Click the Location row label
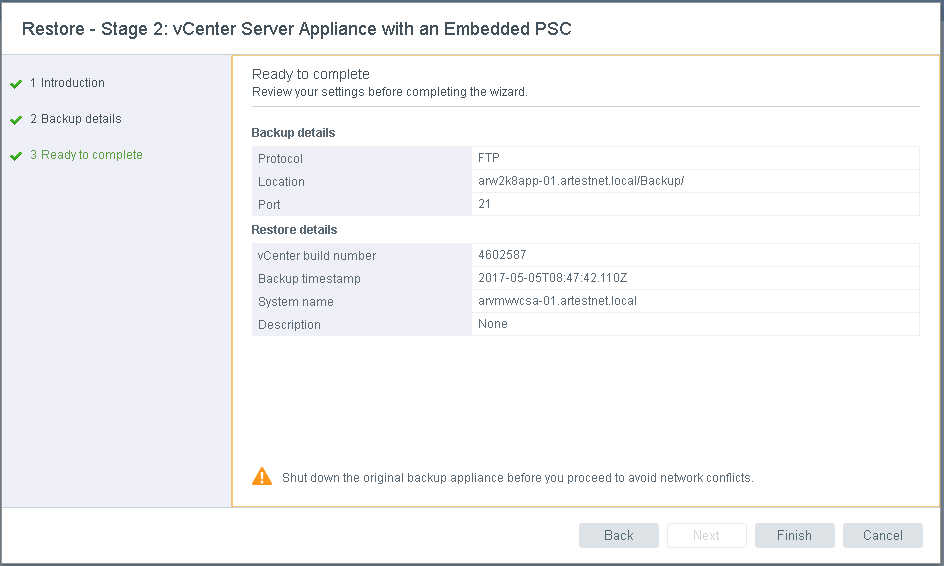Viewport: 944px width, 566px height. (281, 182)
